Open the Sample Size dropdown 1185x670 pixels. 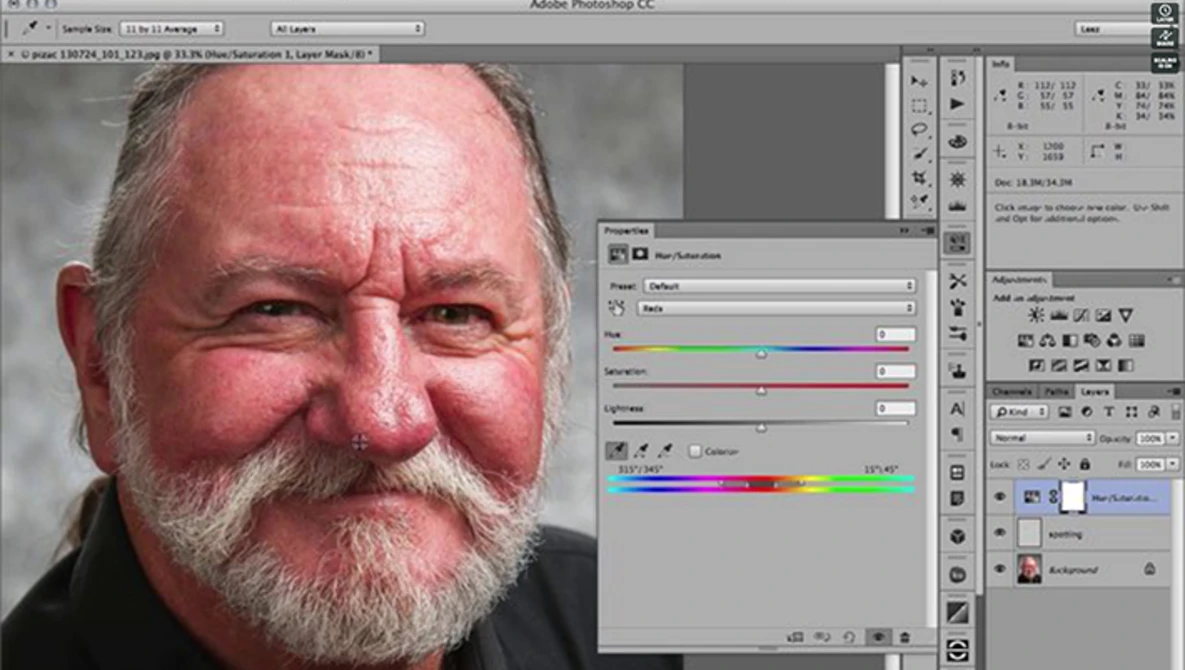[x=172, y=29]
